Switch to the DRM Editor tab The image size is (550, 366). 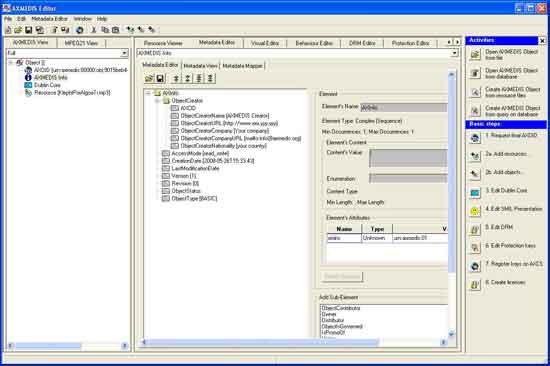tap(362, 43)
